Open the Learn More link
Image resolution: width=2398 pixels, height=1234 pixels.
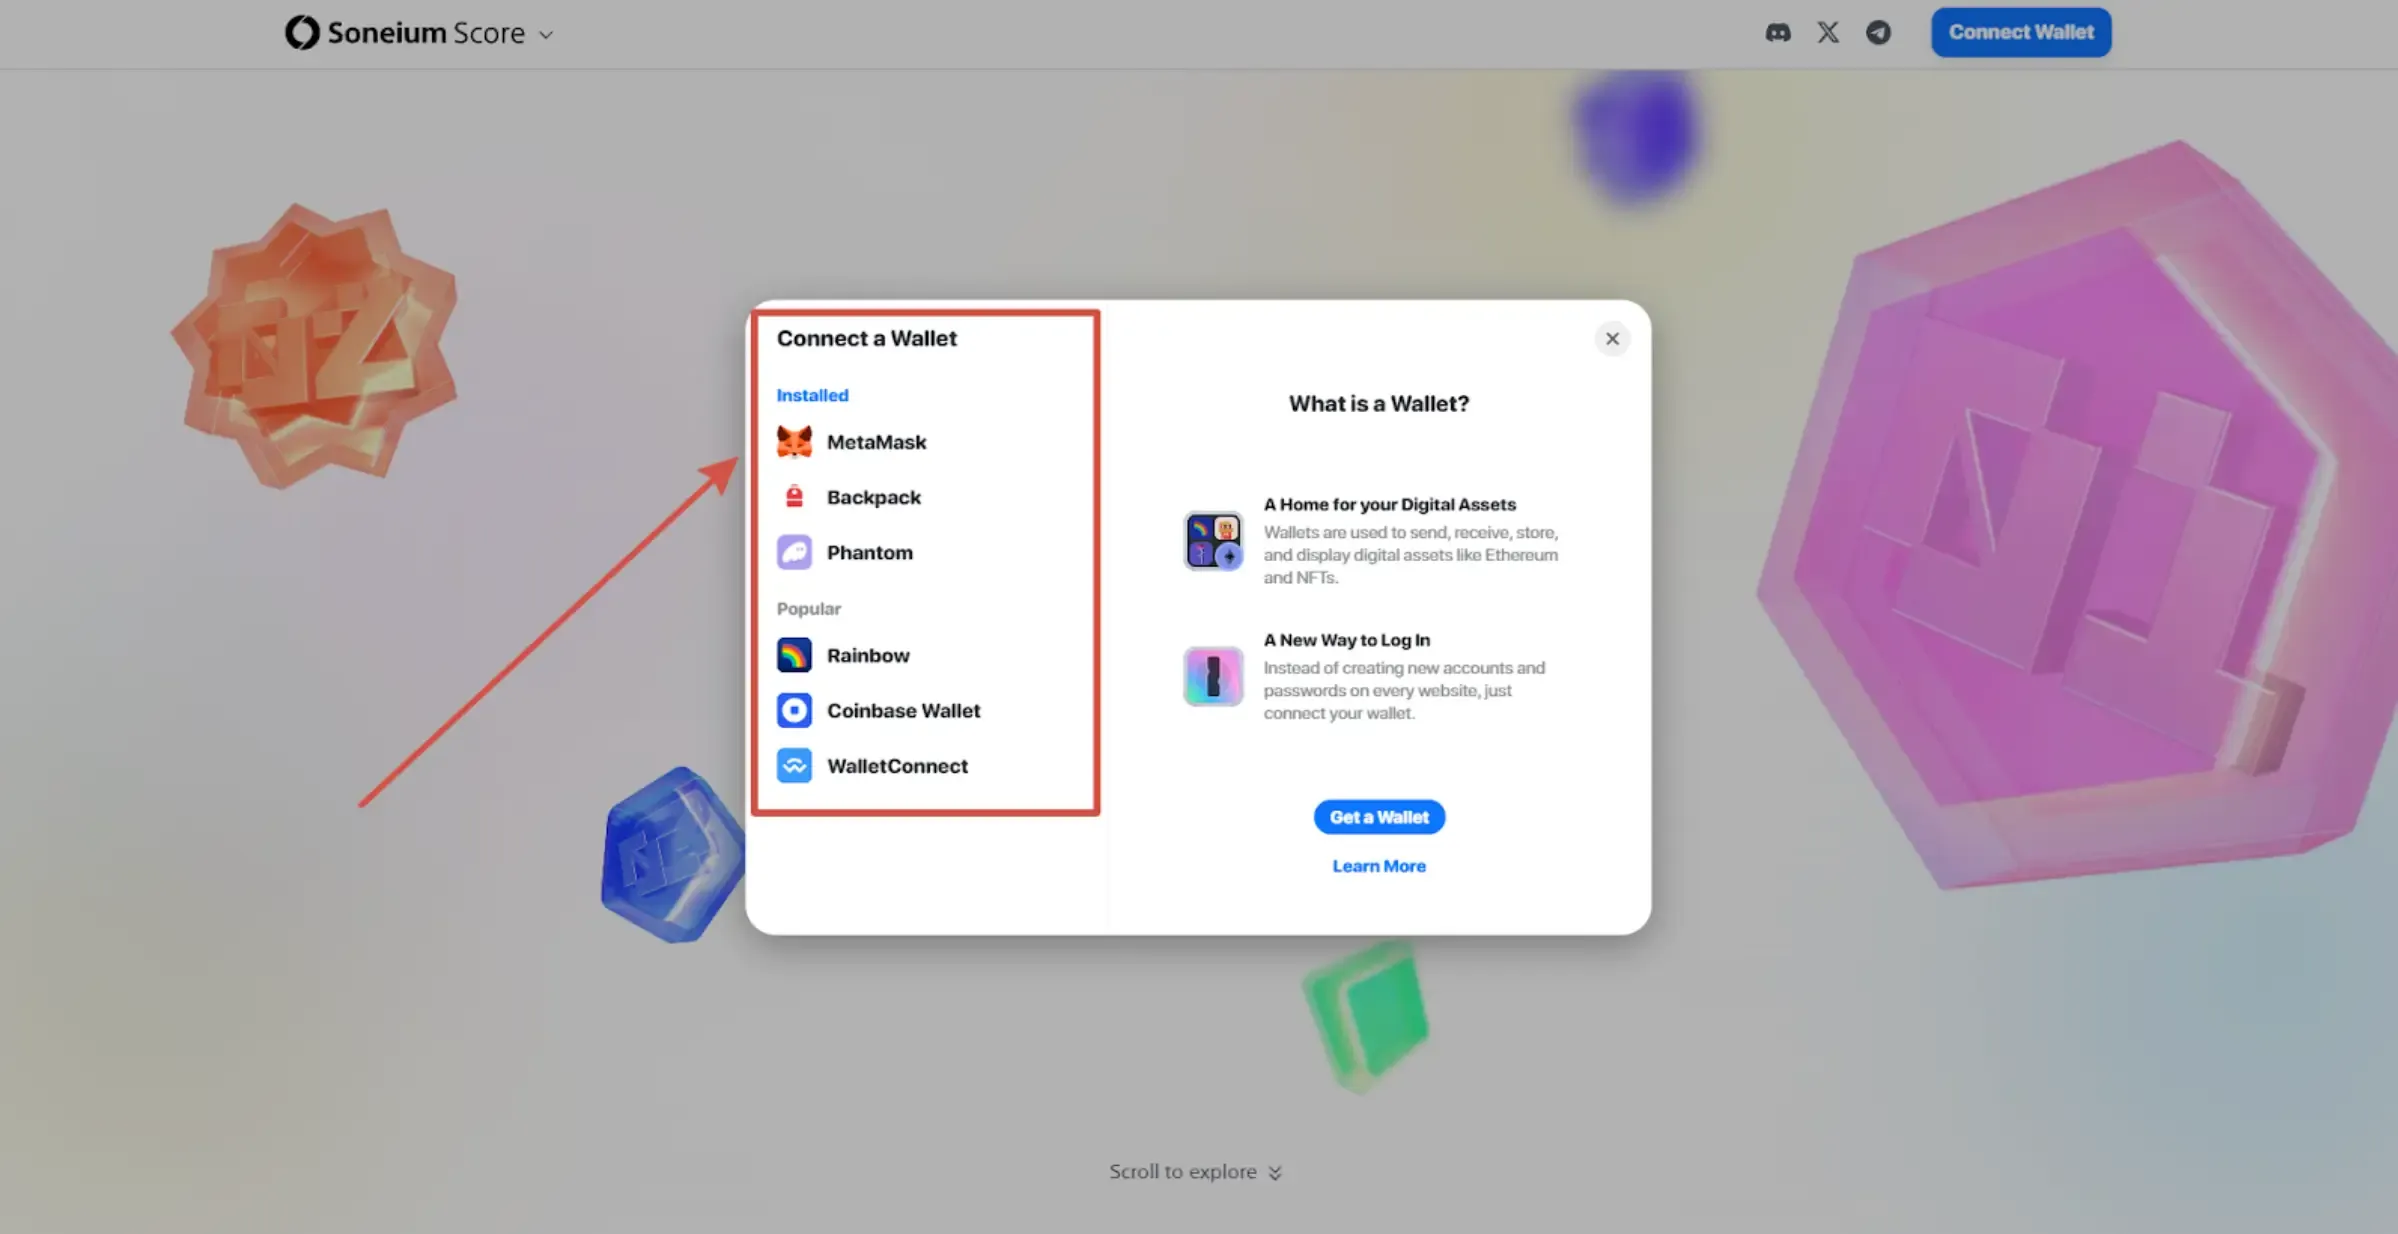click(1378, 865)
